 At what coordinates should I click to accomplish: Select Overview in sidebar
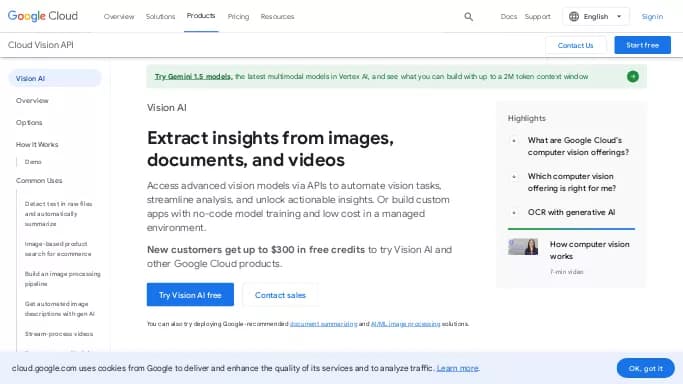coord(32,101)
